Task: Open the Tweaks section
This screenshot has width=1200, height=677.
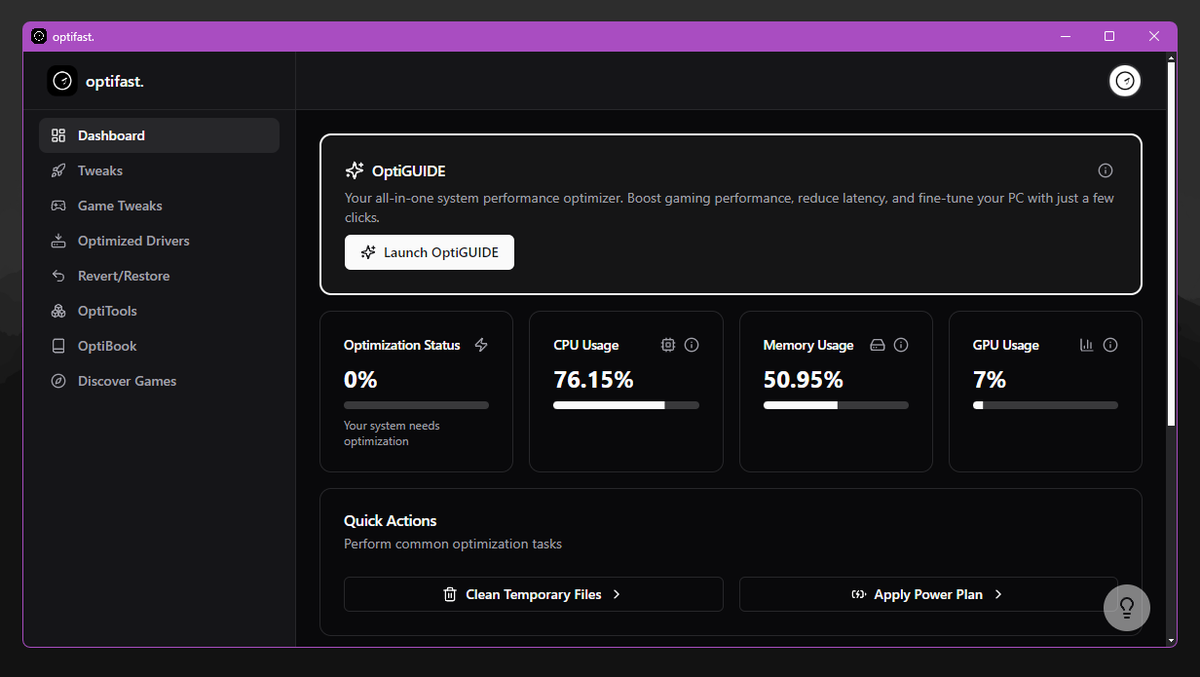Action: click(159, 171)
